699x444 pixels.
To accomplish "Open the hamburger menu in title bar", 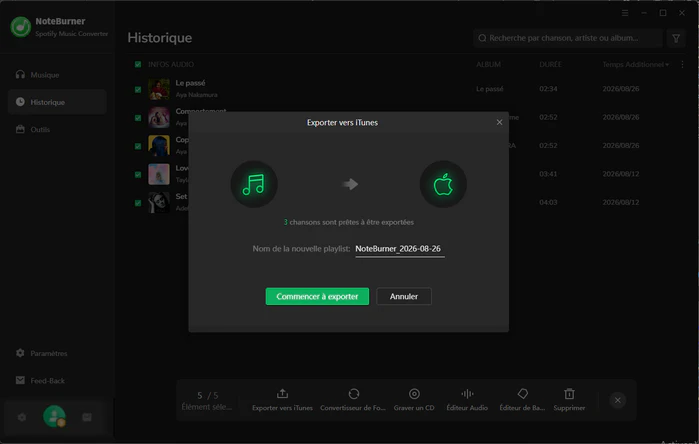I will click(x=625, y=13).
